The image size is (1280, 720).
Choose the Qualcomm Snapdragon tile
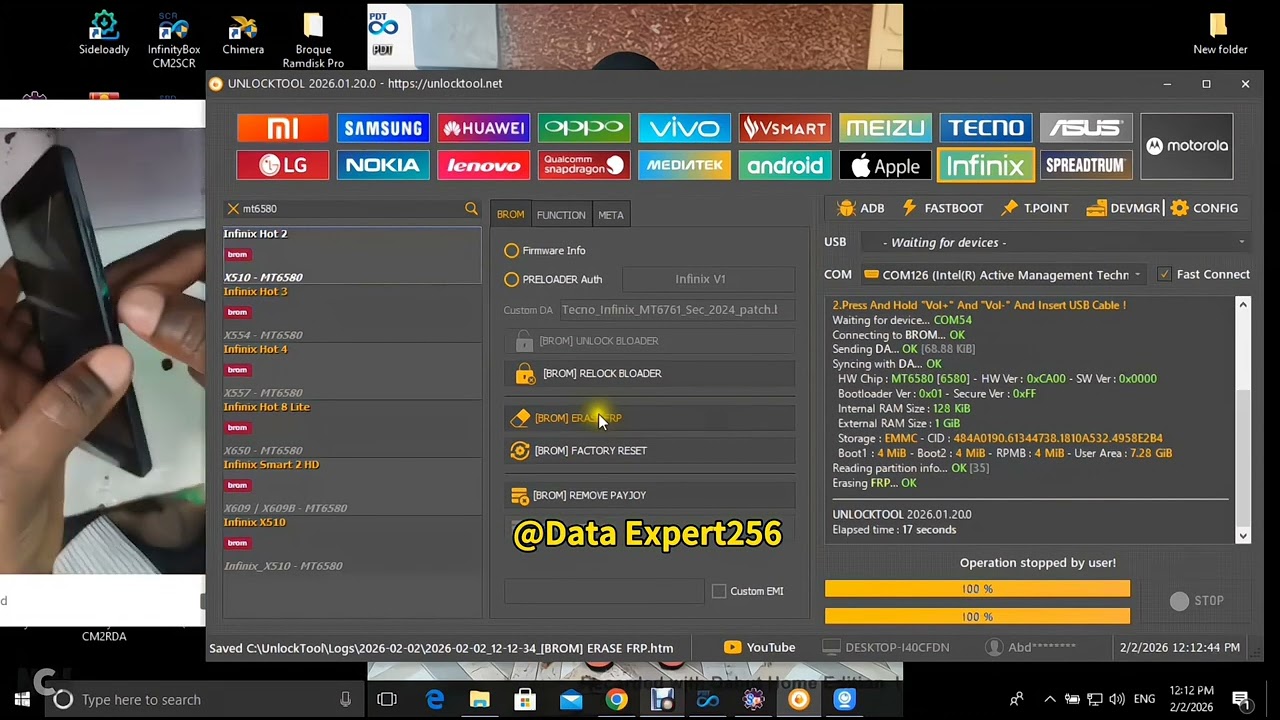click(584, 165)
